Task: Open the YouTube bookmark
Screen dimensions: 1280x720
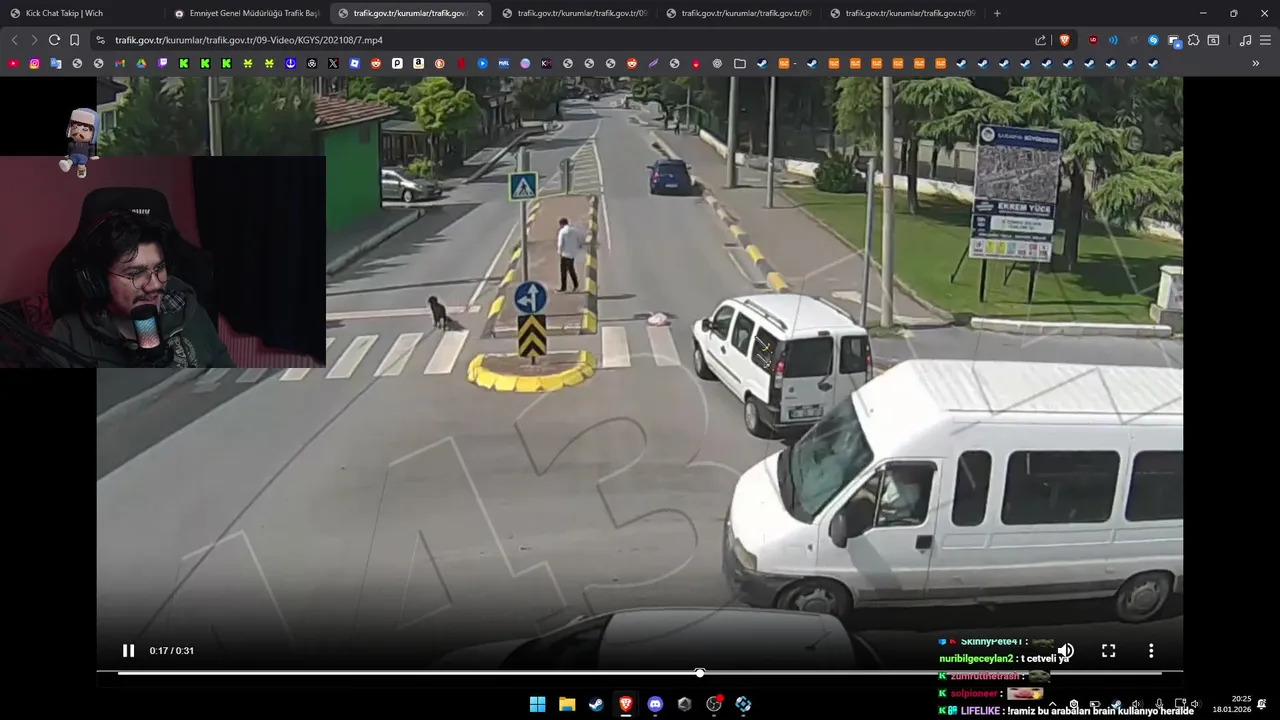Action: click(13, 63)
